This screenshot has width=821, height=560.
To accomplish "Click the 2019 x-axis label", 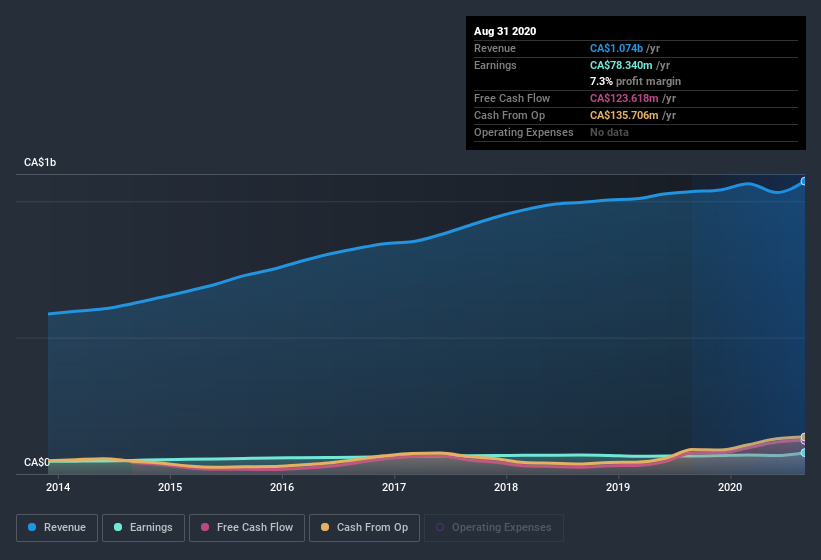I will click(x=618, y=487).
